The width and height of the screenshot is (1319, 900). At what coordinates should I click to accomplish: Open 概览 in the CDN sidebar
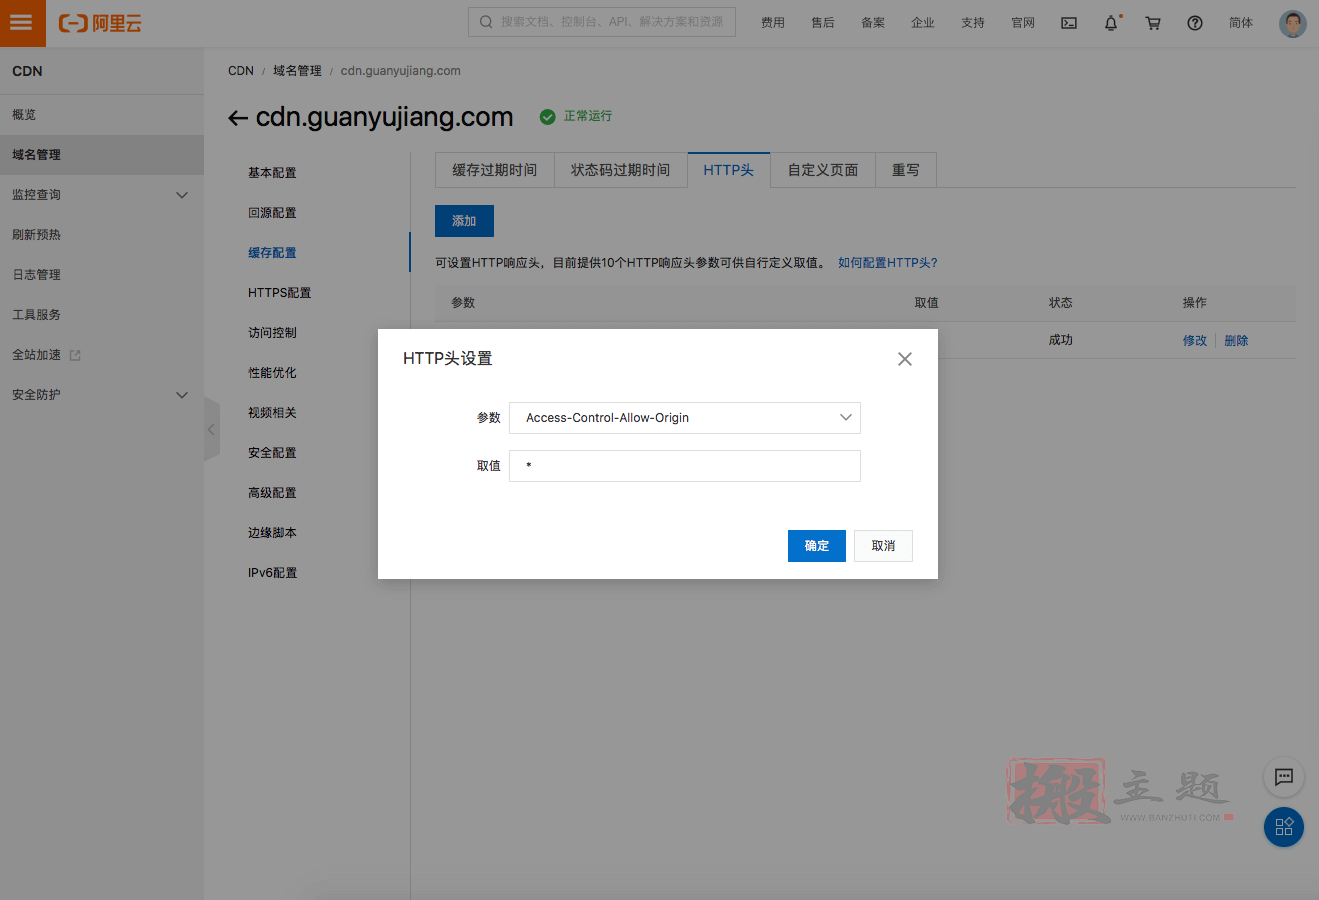102,115
